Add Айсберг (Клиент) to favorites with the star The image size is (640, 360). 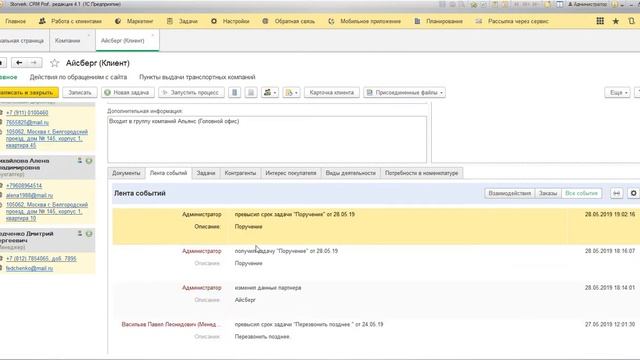tap(55, 63)
